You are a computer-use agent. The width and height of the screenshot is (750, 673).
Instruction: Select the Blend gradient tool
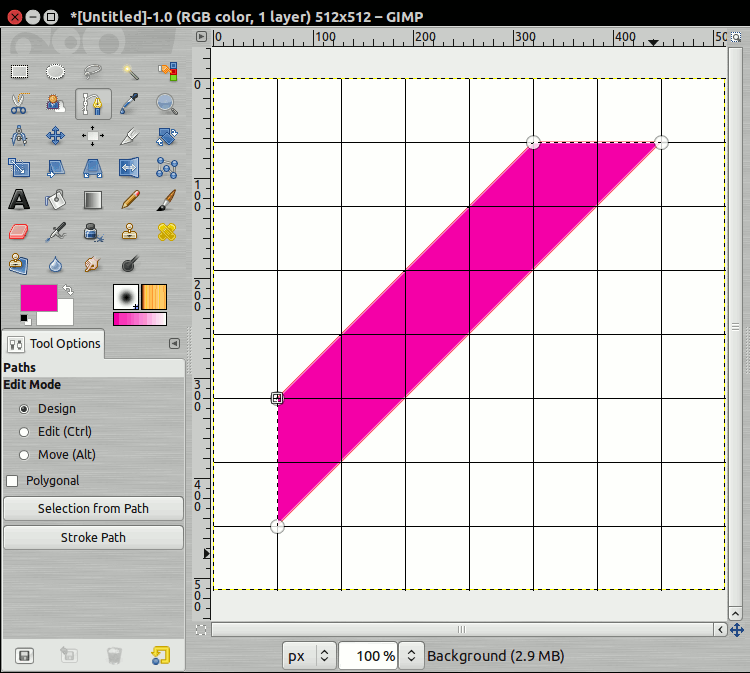click(93, 200)
